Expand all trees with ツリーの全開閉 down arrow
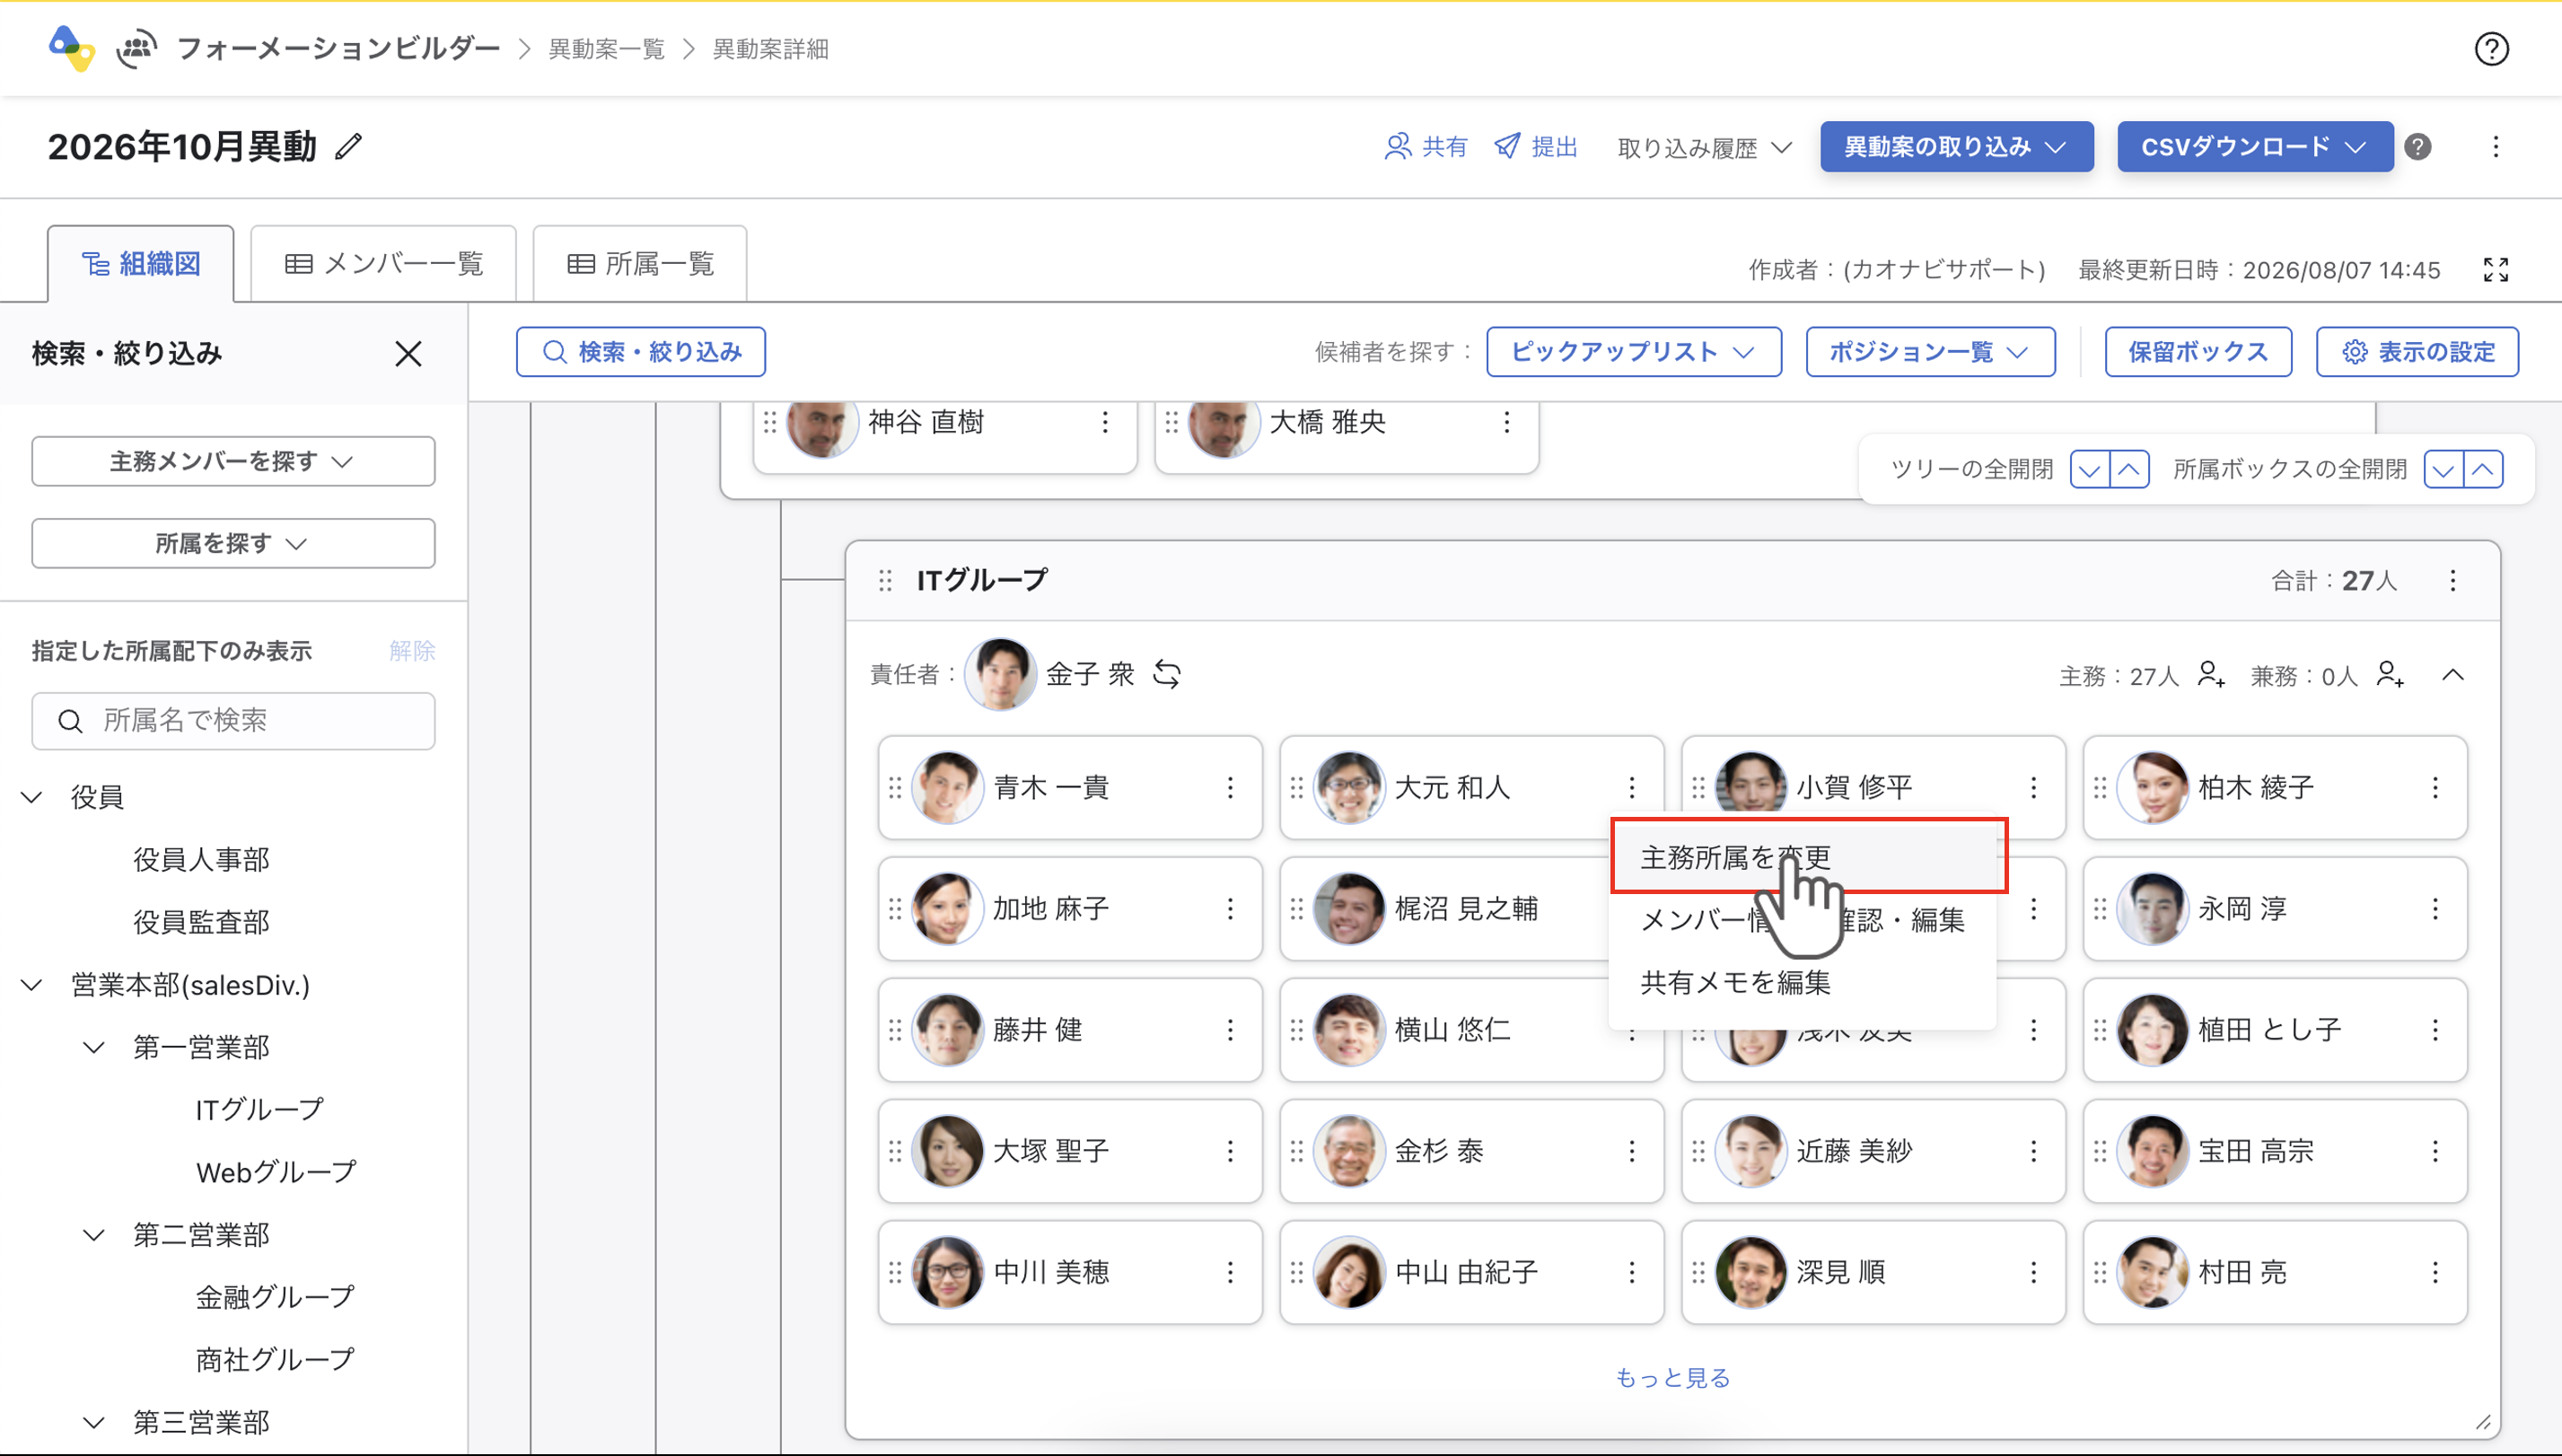 click(2090, 469)
